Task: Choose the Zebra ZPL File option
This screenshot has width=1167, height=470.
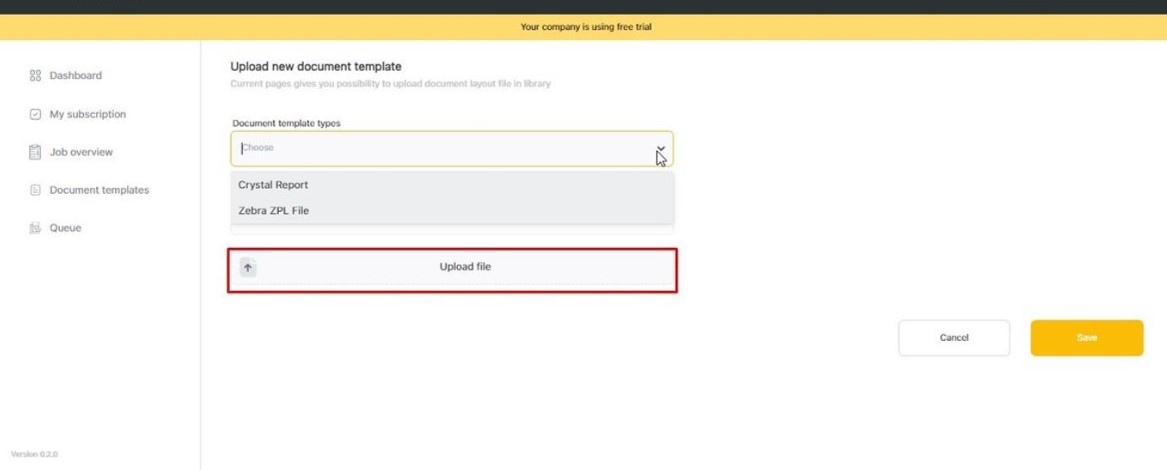Action: 273,211
